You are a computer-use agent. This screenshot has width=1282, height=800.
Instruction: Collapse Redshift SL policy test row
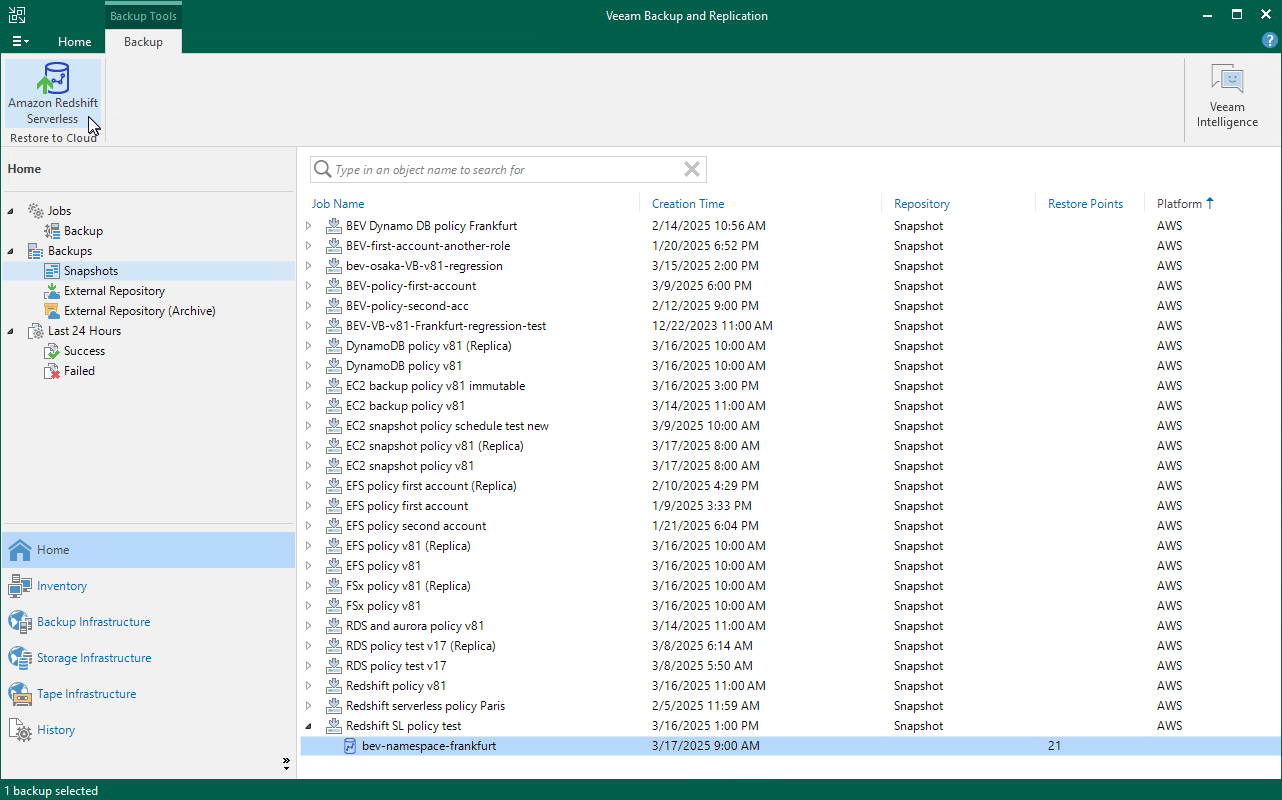[x=309, y=726]
